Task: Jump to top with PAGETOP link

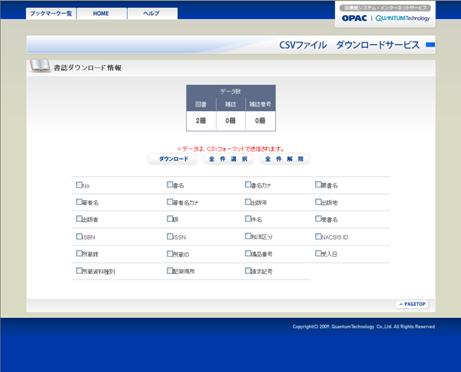Action: tap(413, 304)
